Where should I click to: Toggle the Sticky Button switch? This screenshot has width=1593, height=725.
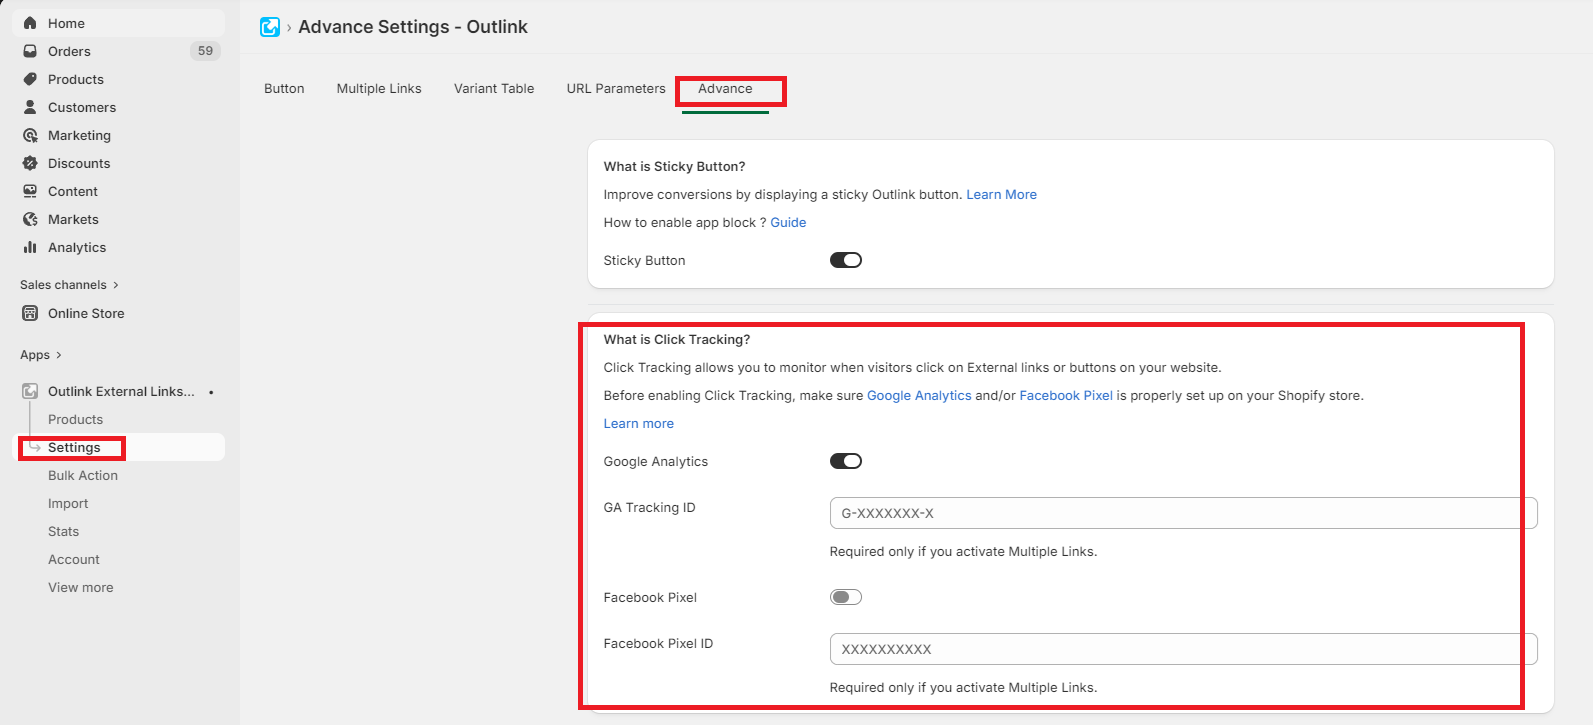pyautogui.click(x=846, y=260)
